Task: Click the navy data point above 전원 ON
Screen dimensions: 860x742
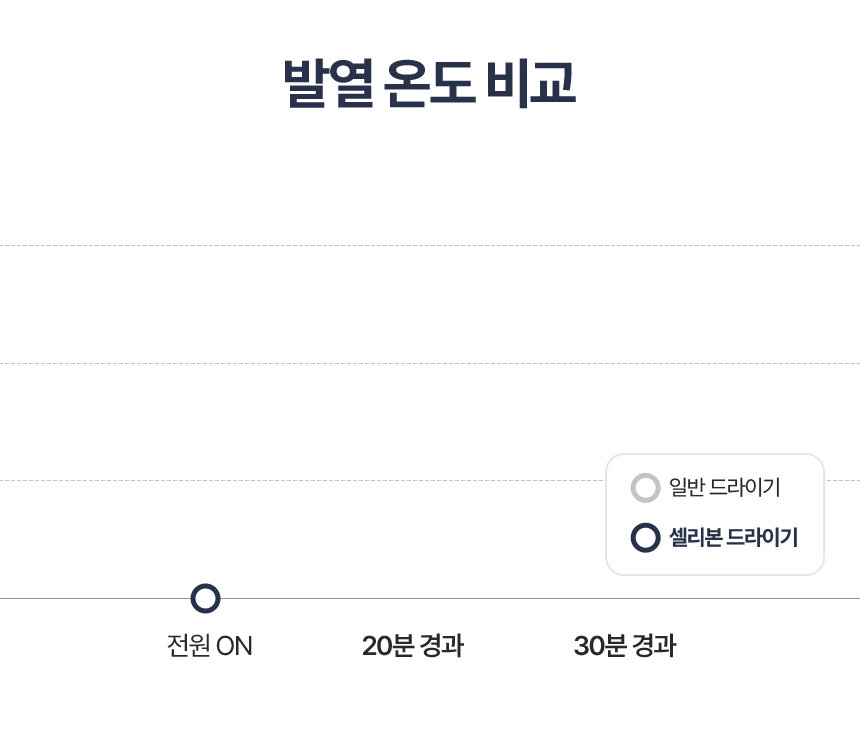Action: pyautogui.click(x=205, y=598)
